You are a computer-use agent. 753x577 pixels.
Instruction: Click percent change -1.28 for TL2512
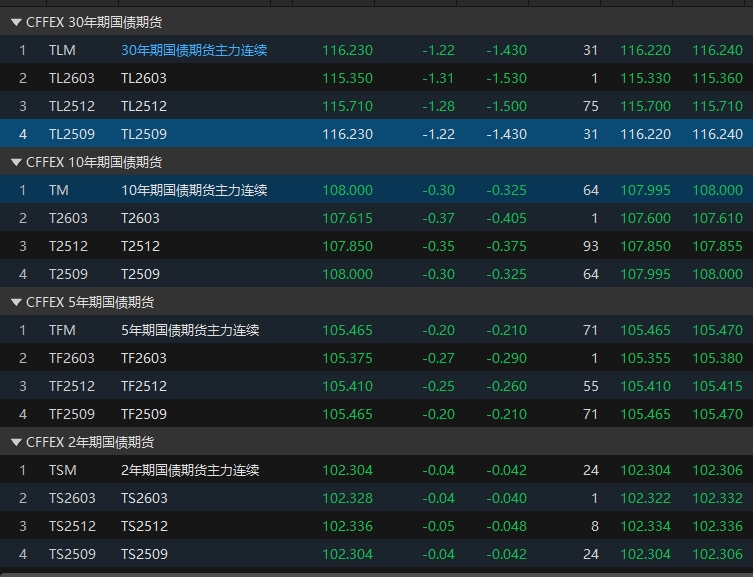[x=438, y=106]
